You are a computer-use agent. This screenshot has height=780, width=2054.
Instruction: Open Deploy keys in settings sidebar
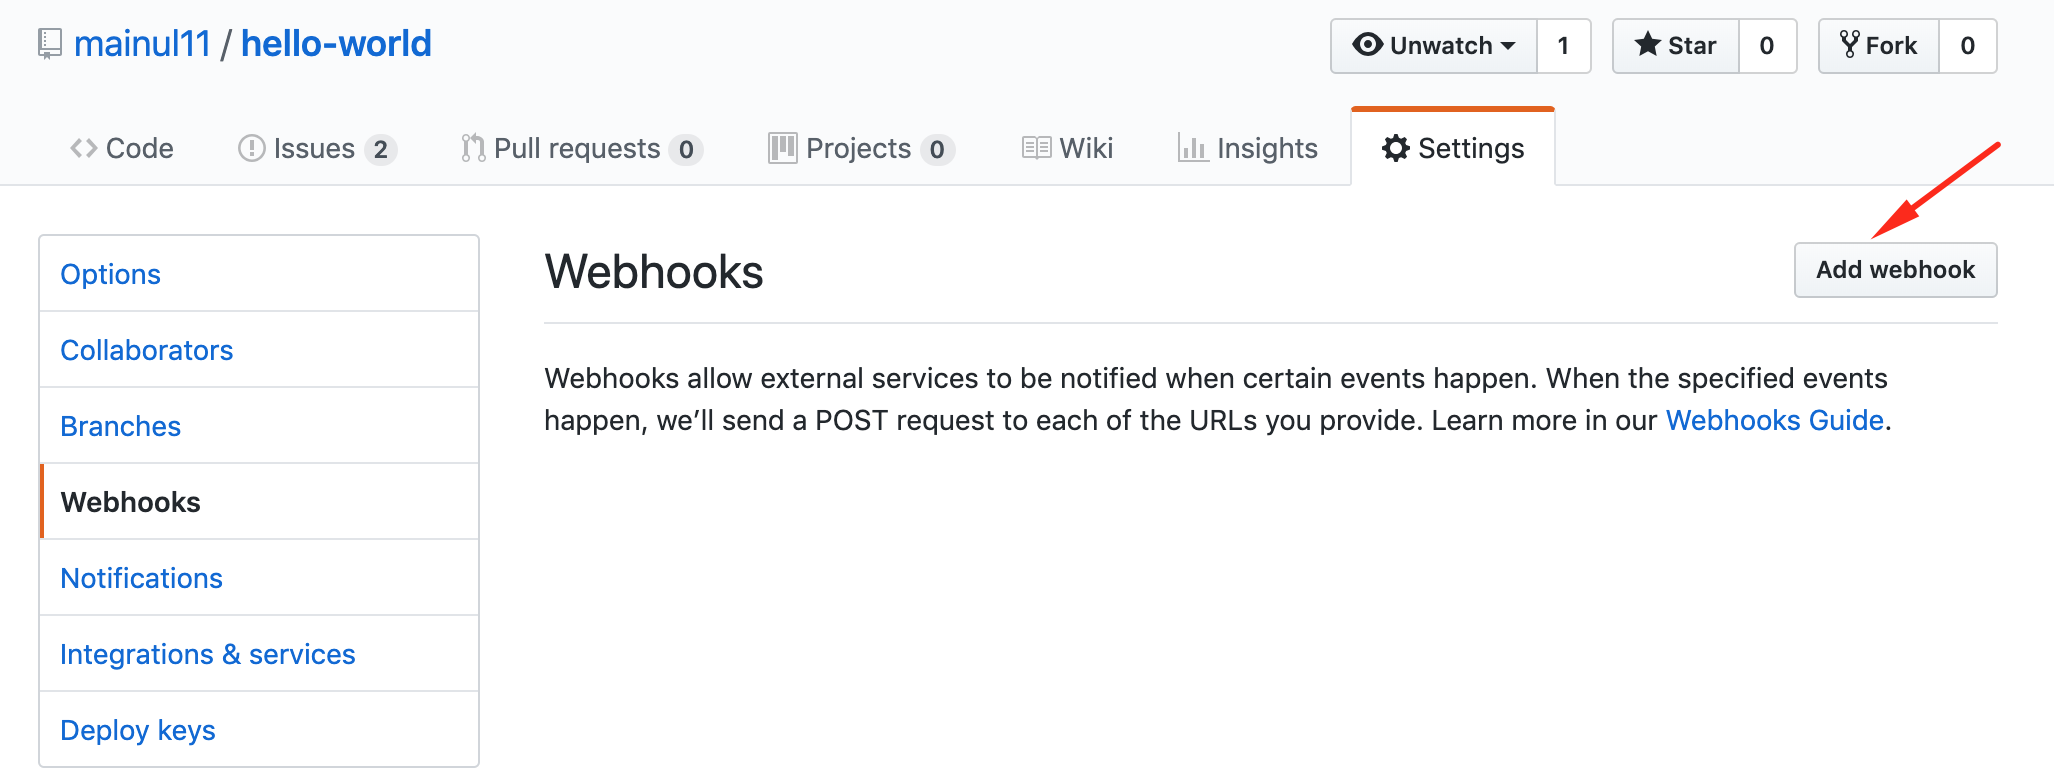[x=259, y=730]
